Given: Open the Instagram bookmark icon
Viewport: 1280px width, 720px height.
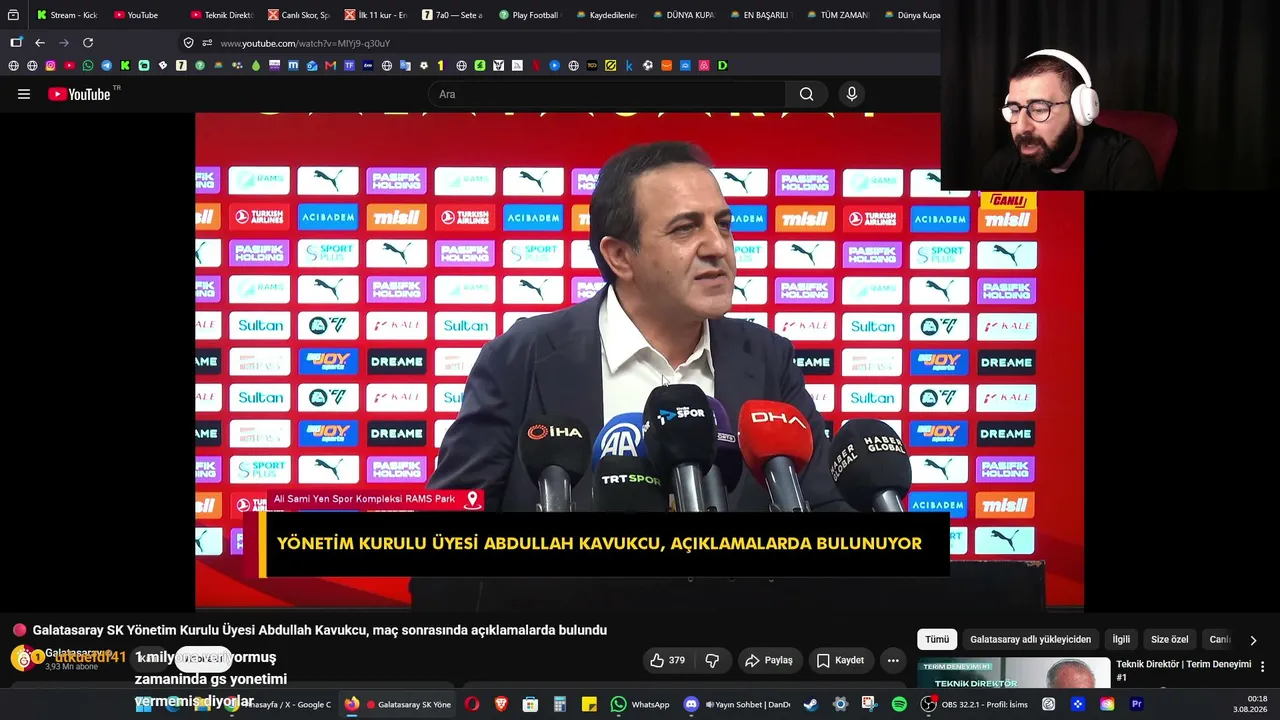Looking at the screenshot, I should (x=51, y=66).
